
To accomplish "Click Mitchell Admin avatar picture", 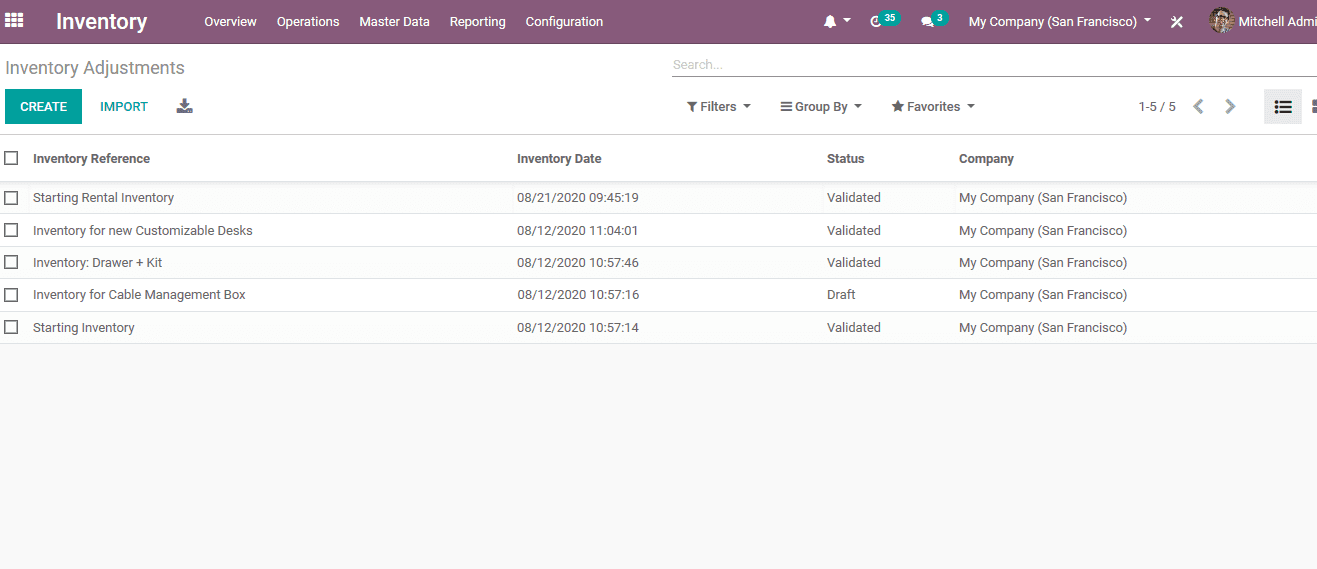I will tap(1221, 21).
